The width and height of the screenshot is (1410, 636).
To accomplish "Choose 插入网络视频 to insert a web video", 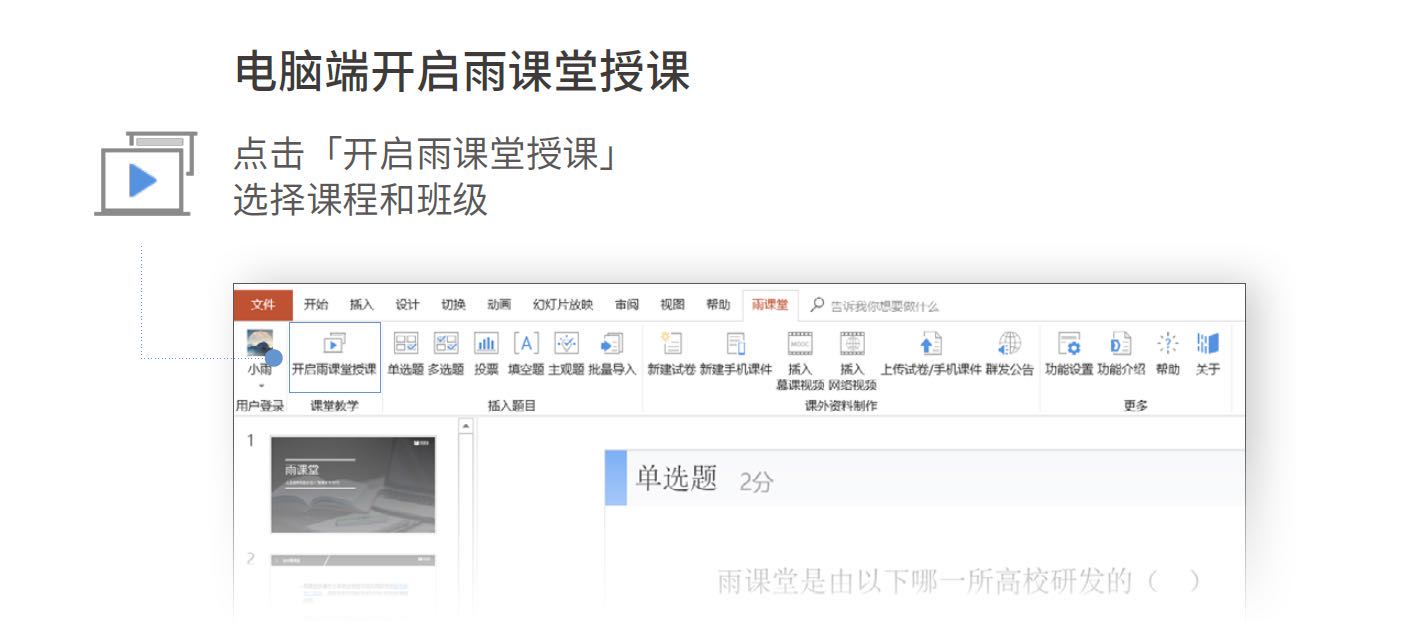I will pyautogui.click(x=852, y=361).
